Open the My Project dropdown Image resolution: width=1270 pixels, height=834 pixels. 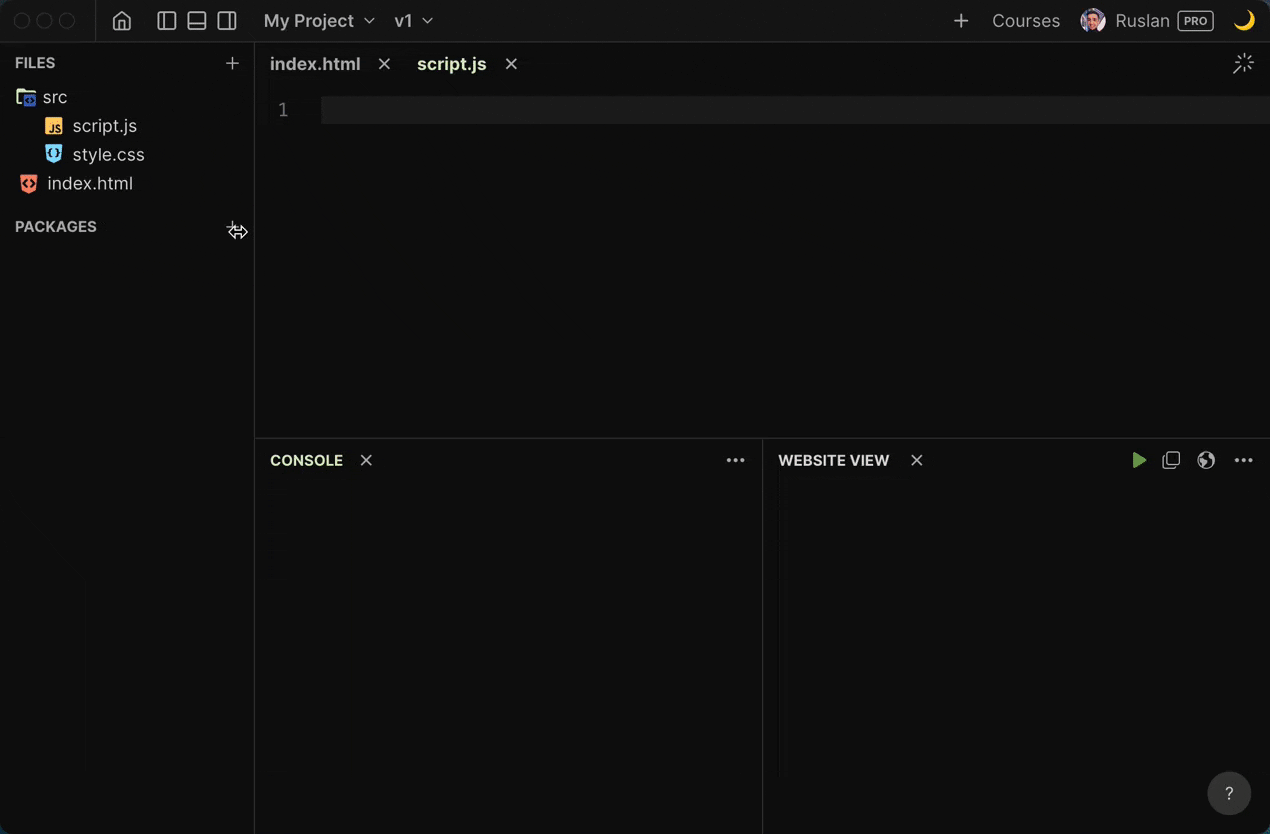click(x=319, y=21)
